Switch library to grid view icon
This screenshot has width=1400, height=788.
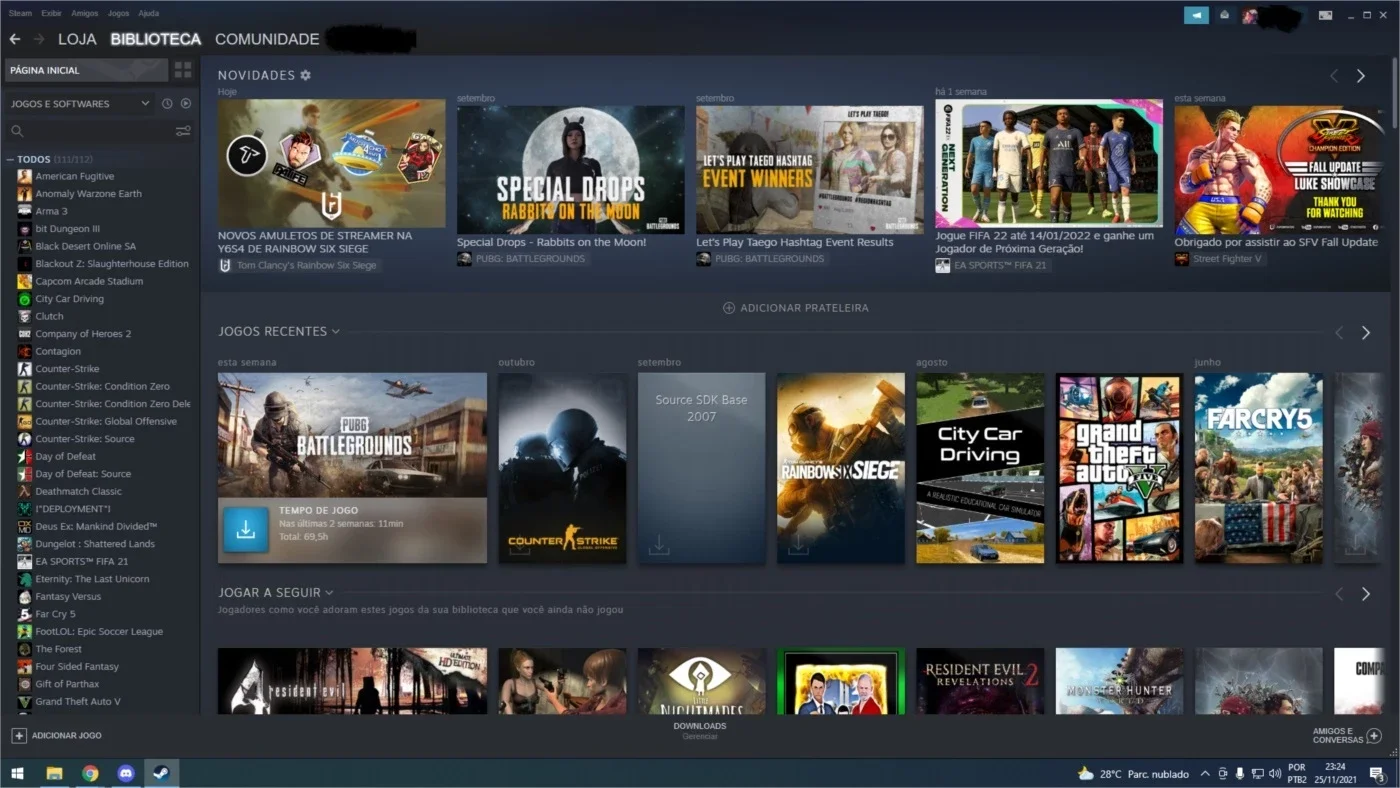[x=183, y=70]
